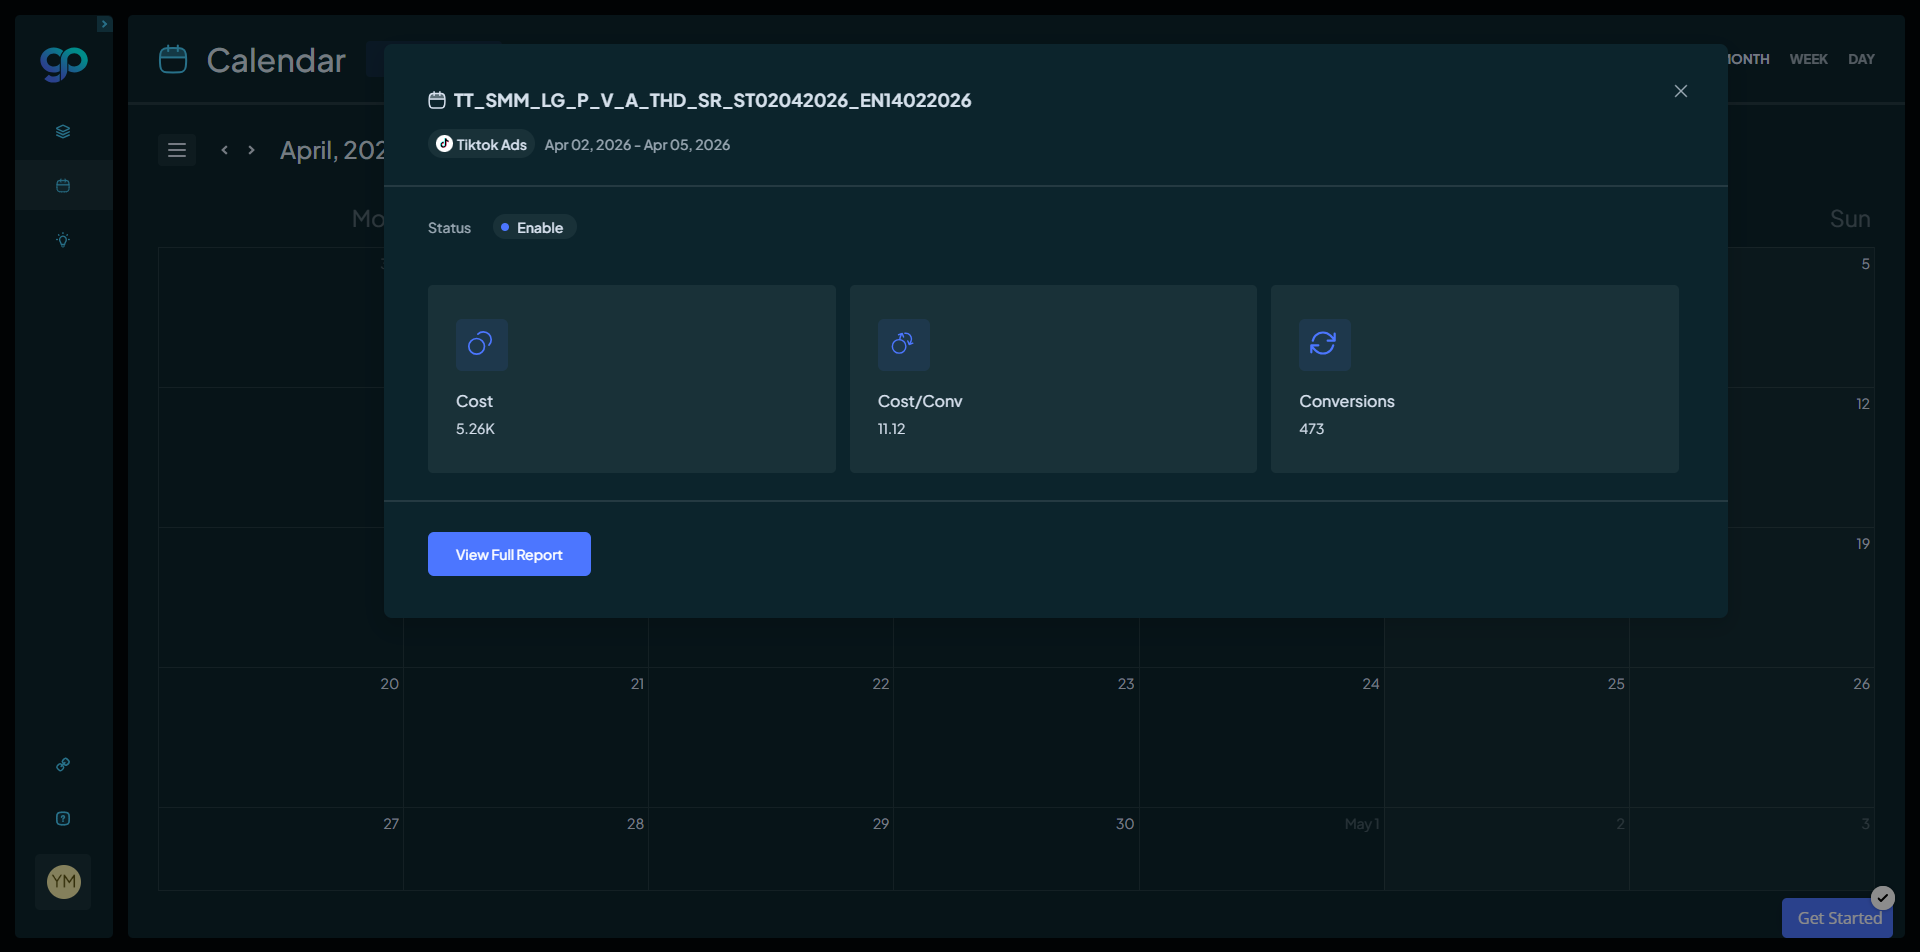Click the Conversions refresh arrows icon
The height and width of the screenshot is (952, 1920).
tap(1324, 344)
